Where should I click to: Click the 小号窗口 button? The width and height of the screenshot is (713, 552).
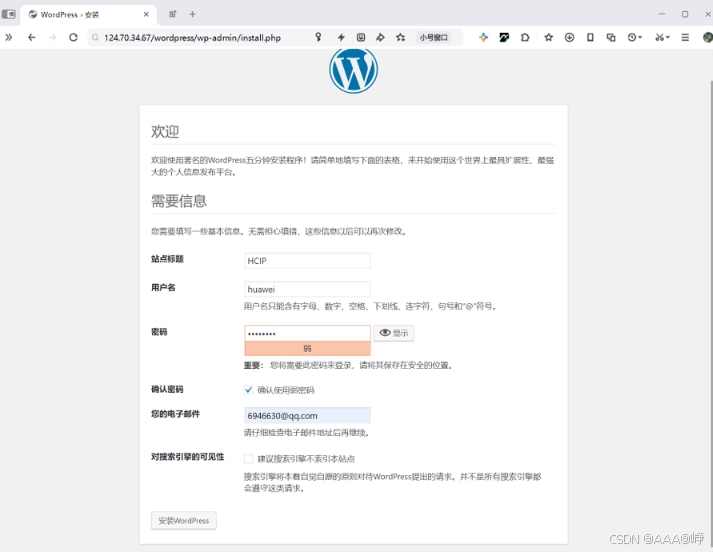coord(433,37)
